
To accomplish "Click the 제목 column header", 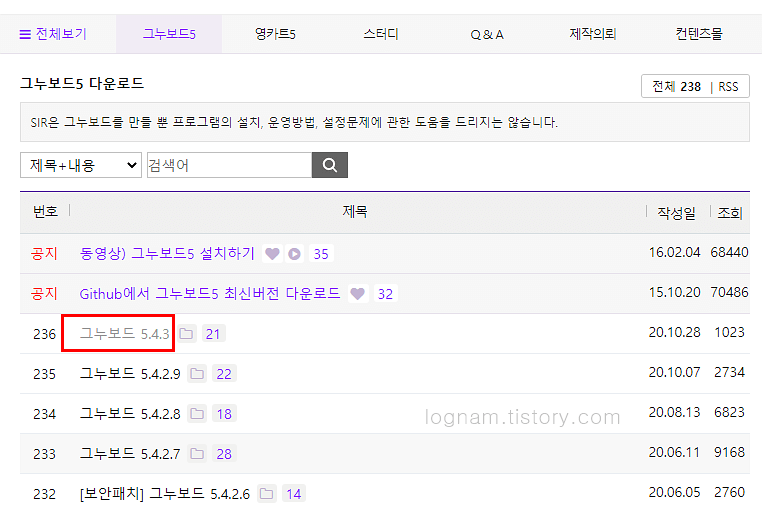I will pos(355,211).
